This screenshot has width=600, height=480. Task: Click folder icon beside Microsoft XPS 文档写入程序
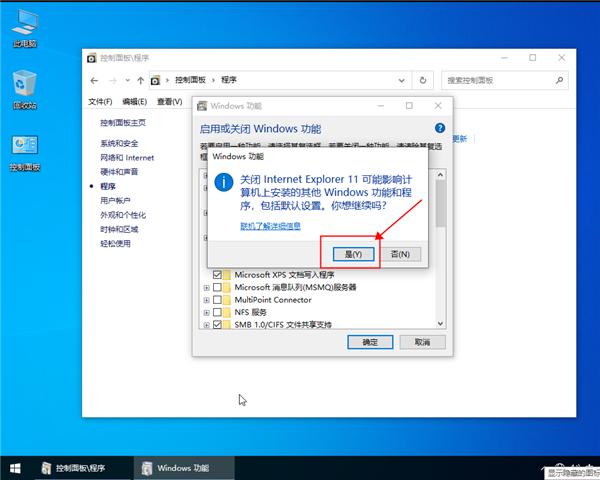pos(227,275)
